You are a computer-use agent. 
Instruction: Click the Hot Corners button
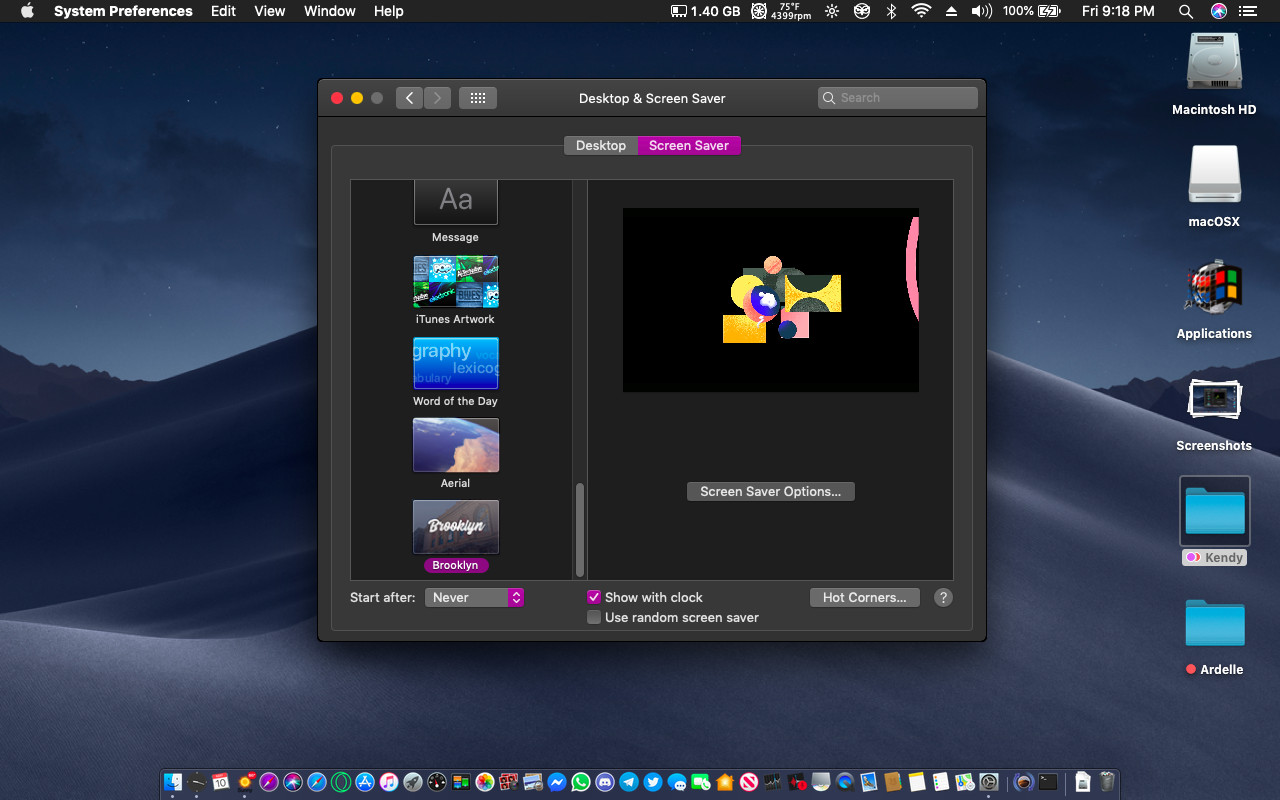point(865,597)
